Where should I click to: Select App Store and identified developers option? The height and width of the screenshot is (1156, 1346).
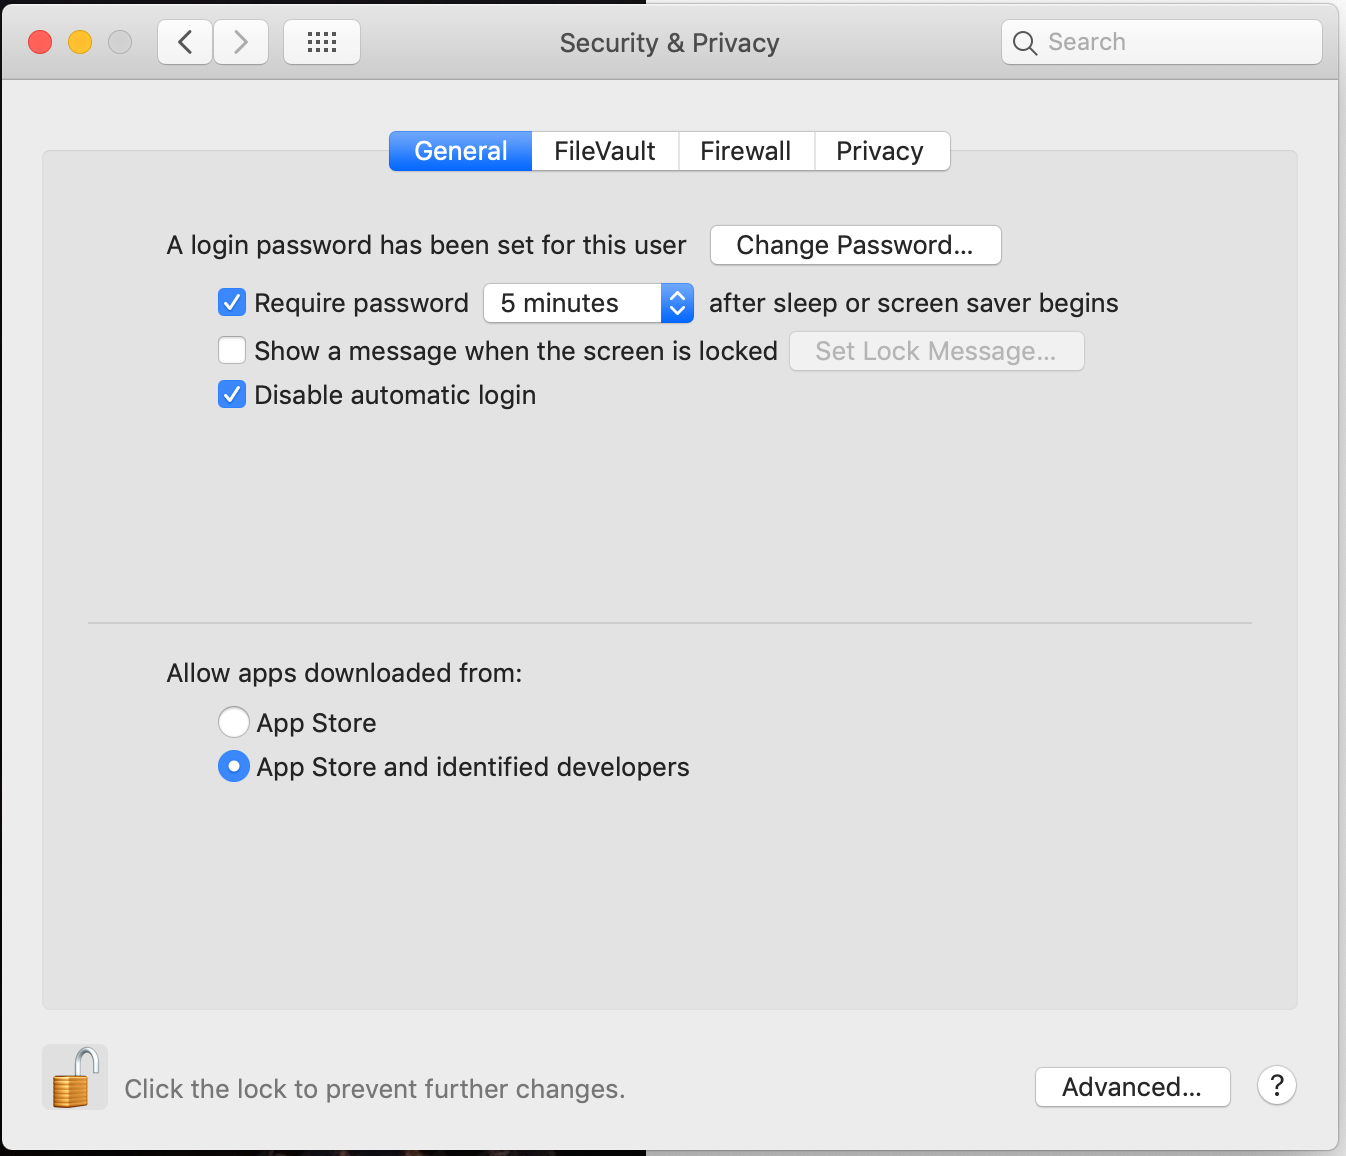(x=234, y=767)
